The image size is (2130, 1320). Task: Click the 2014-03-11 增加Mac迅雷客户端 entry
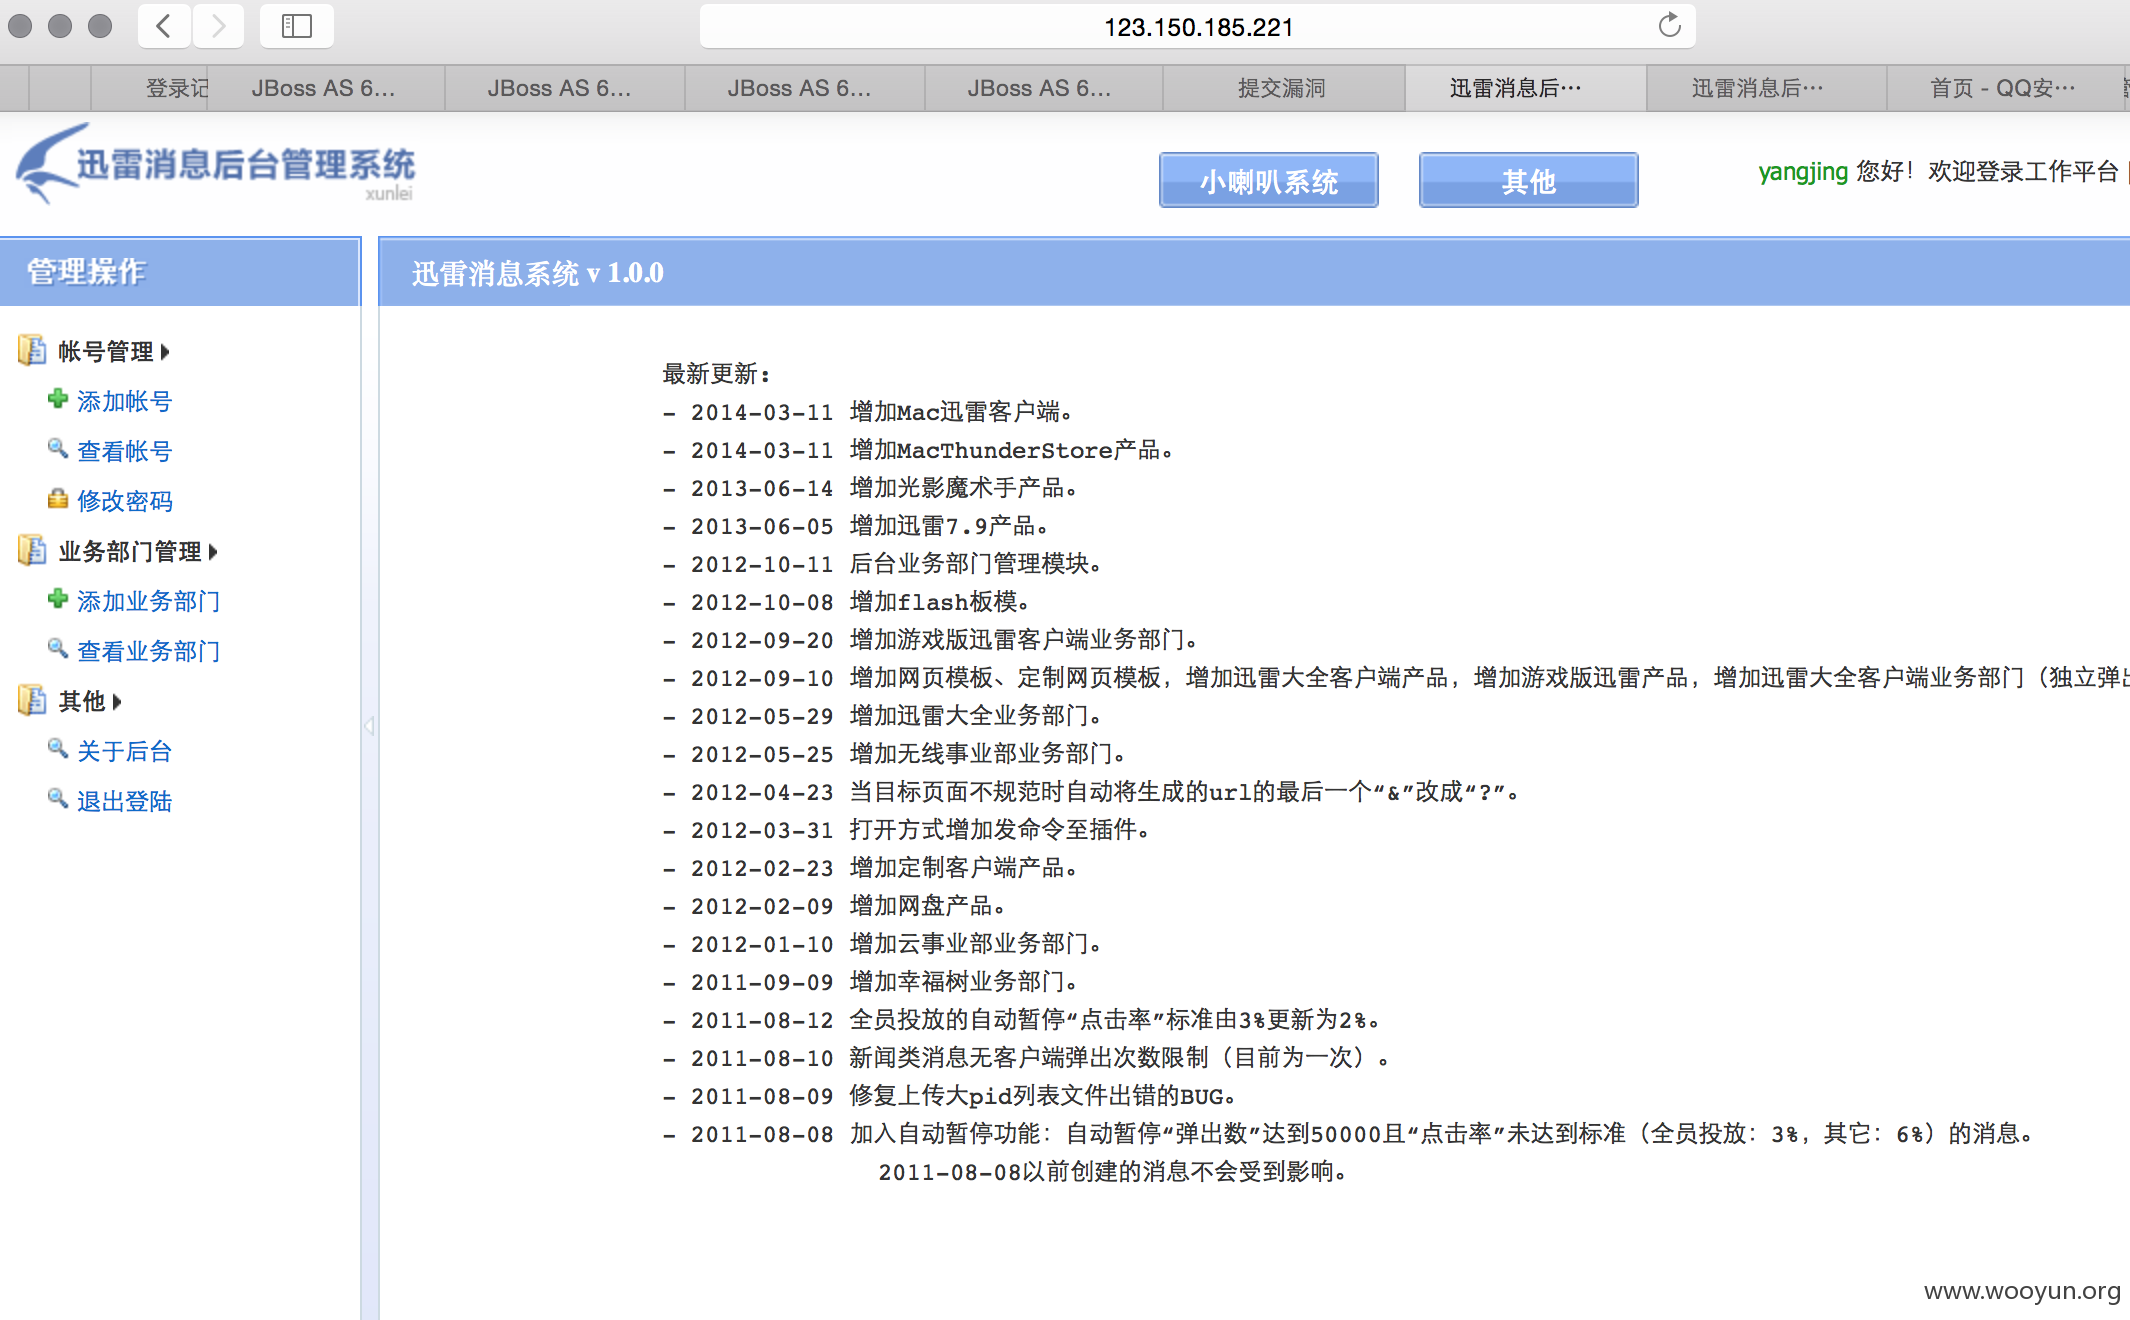(x=868, y=412)
